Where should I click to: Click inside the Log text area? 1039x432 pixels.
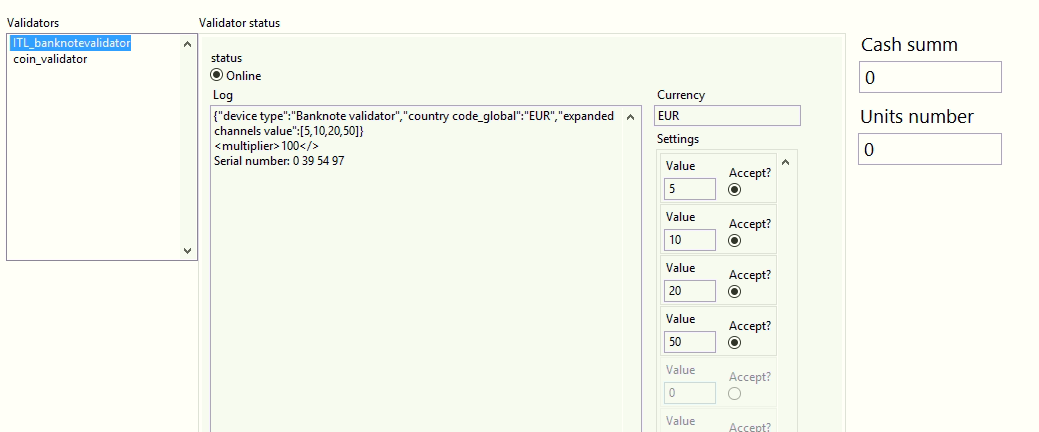click(420, 300)
